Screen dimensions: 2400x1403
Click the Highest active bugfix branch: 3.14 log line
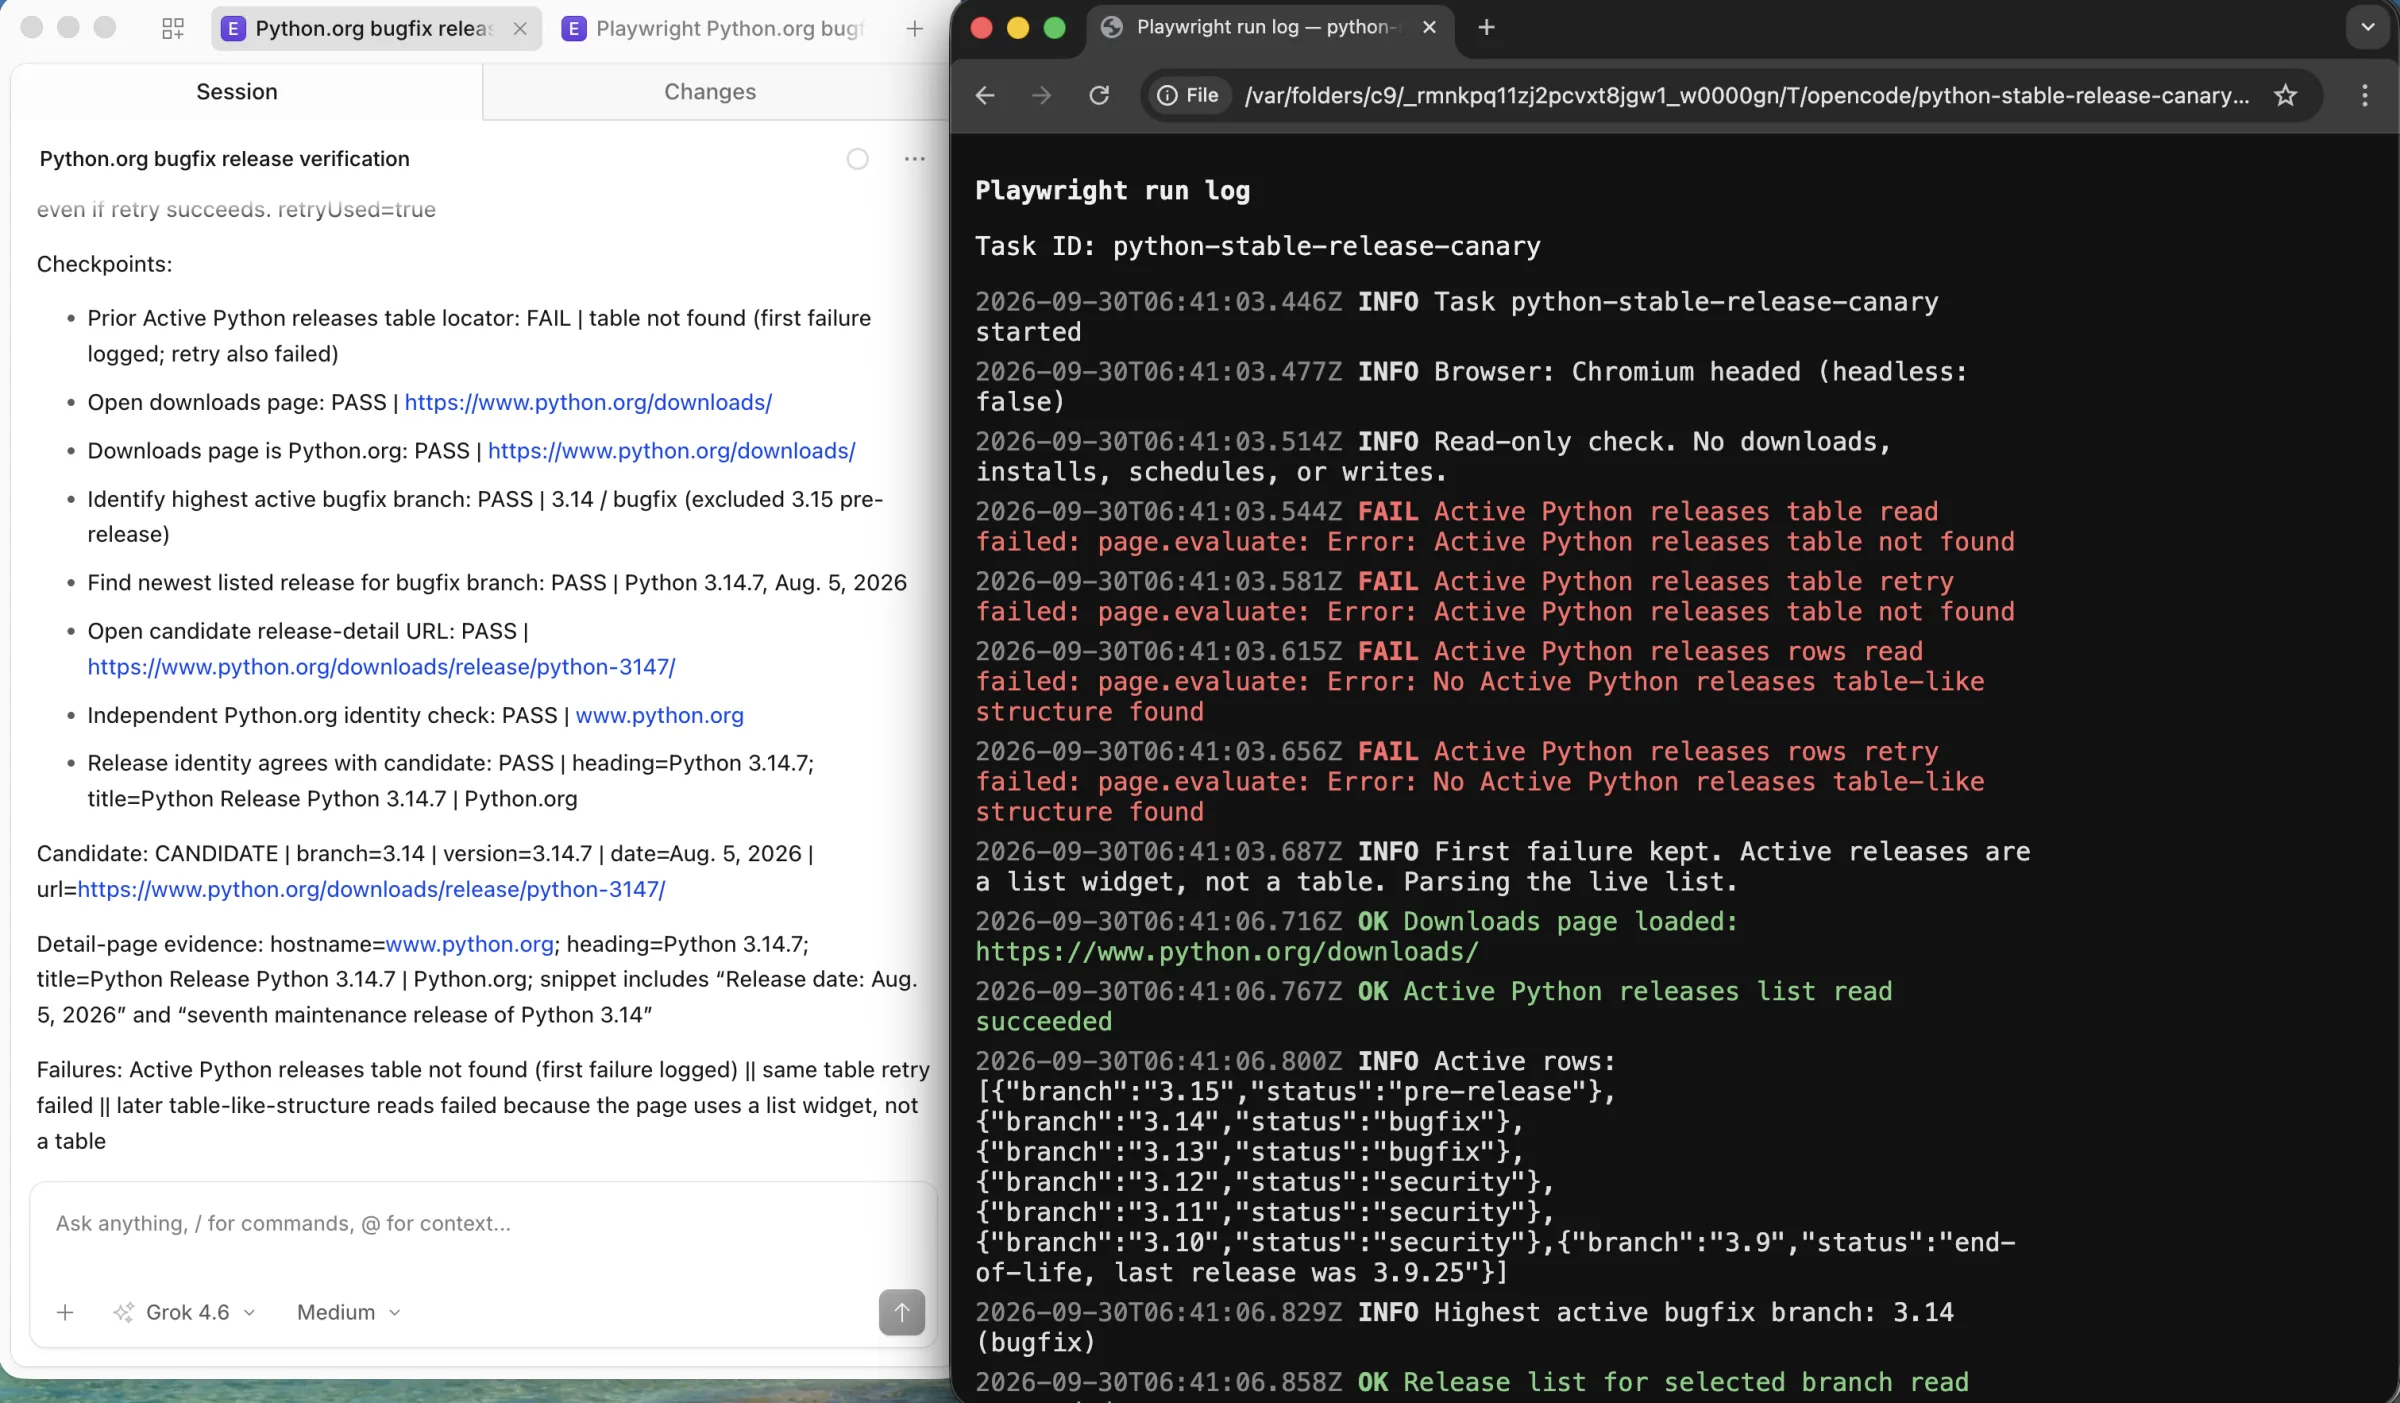1464,1327
